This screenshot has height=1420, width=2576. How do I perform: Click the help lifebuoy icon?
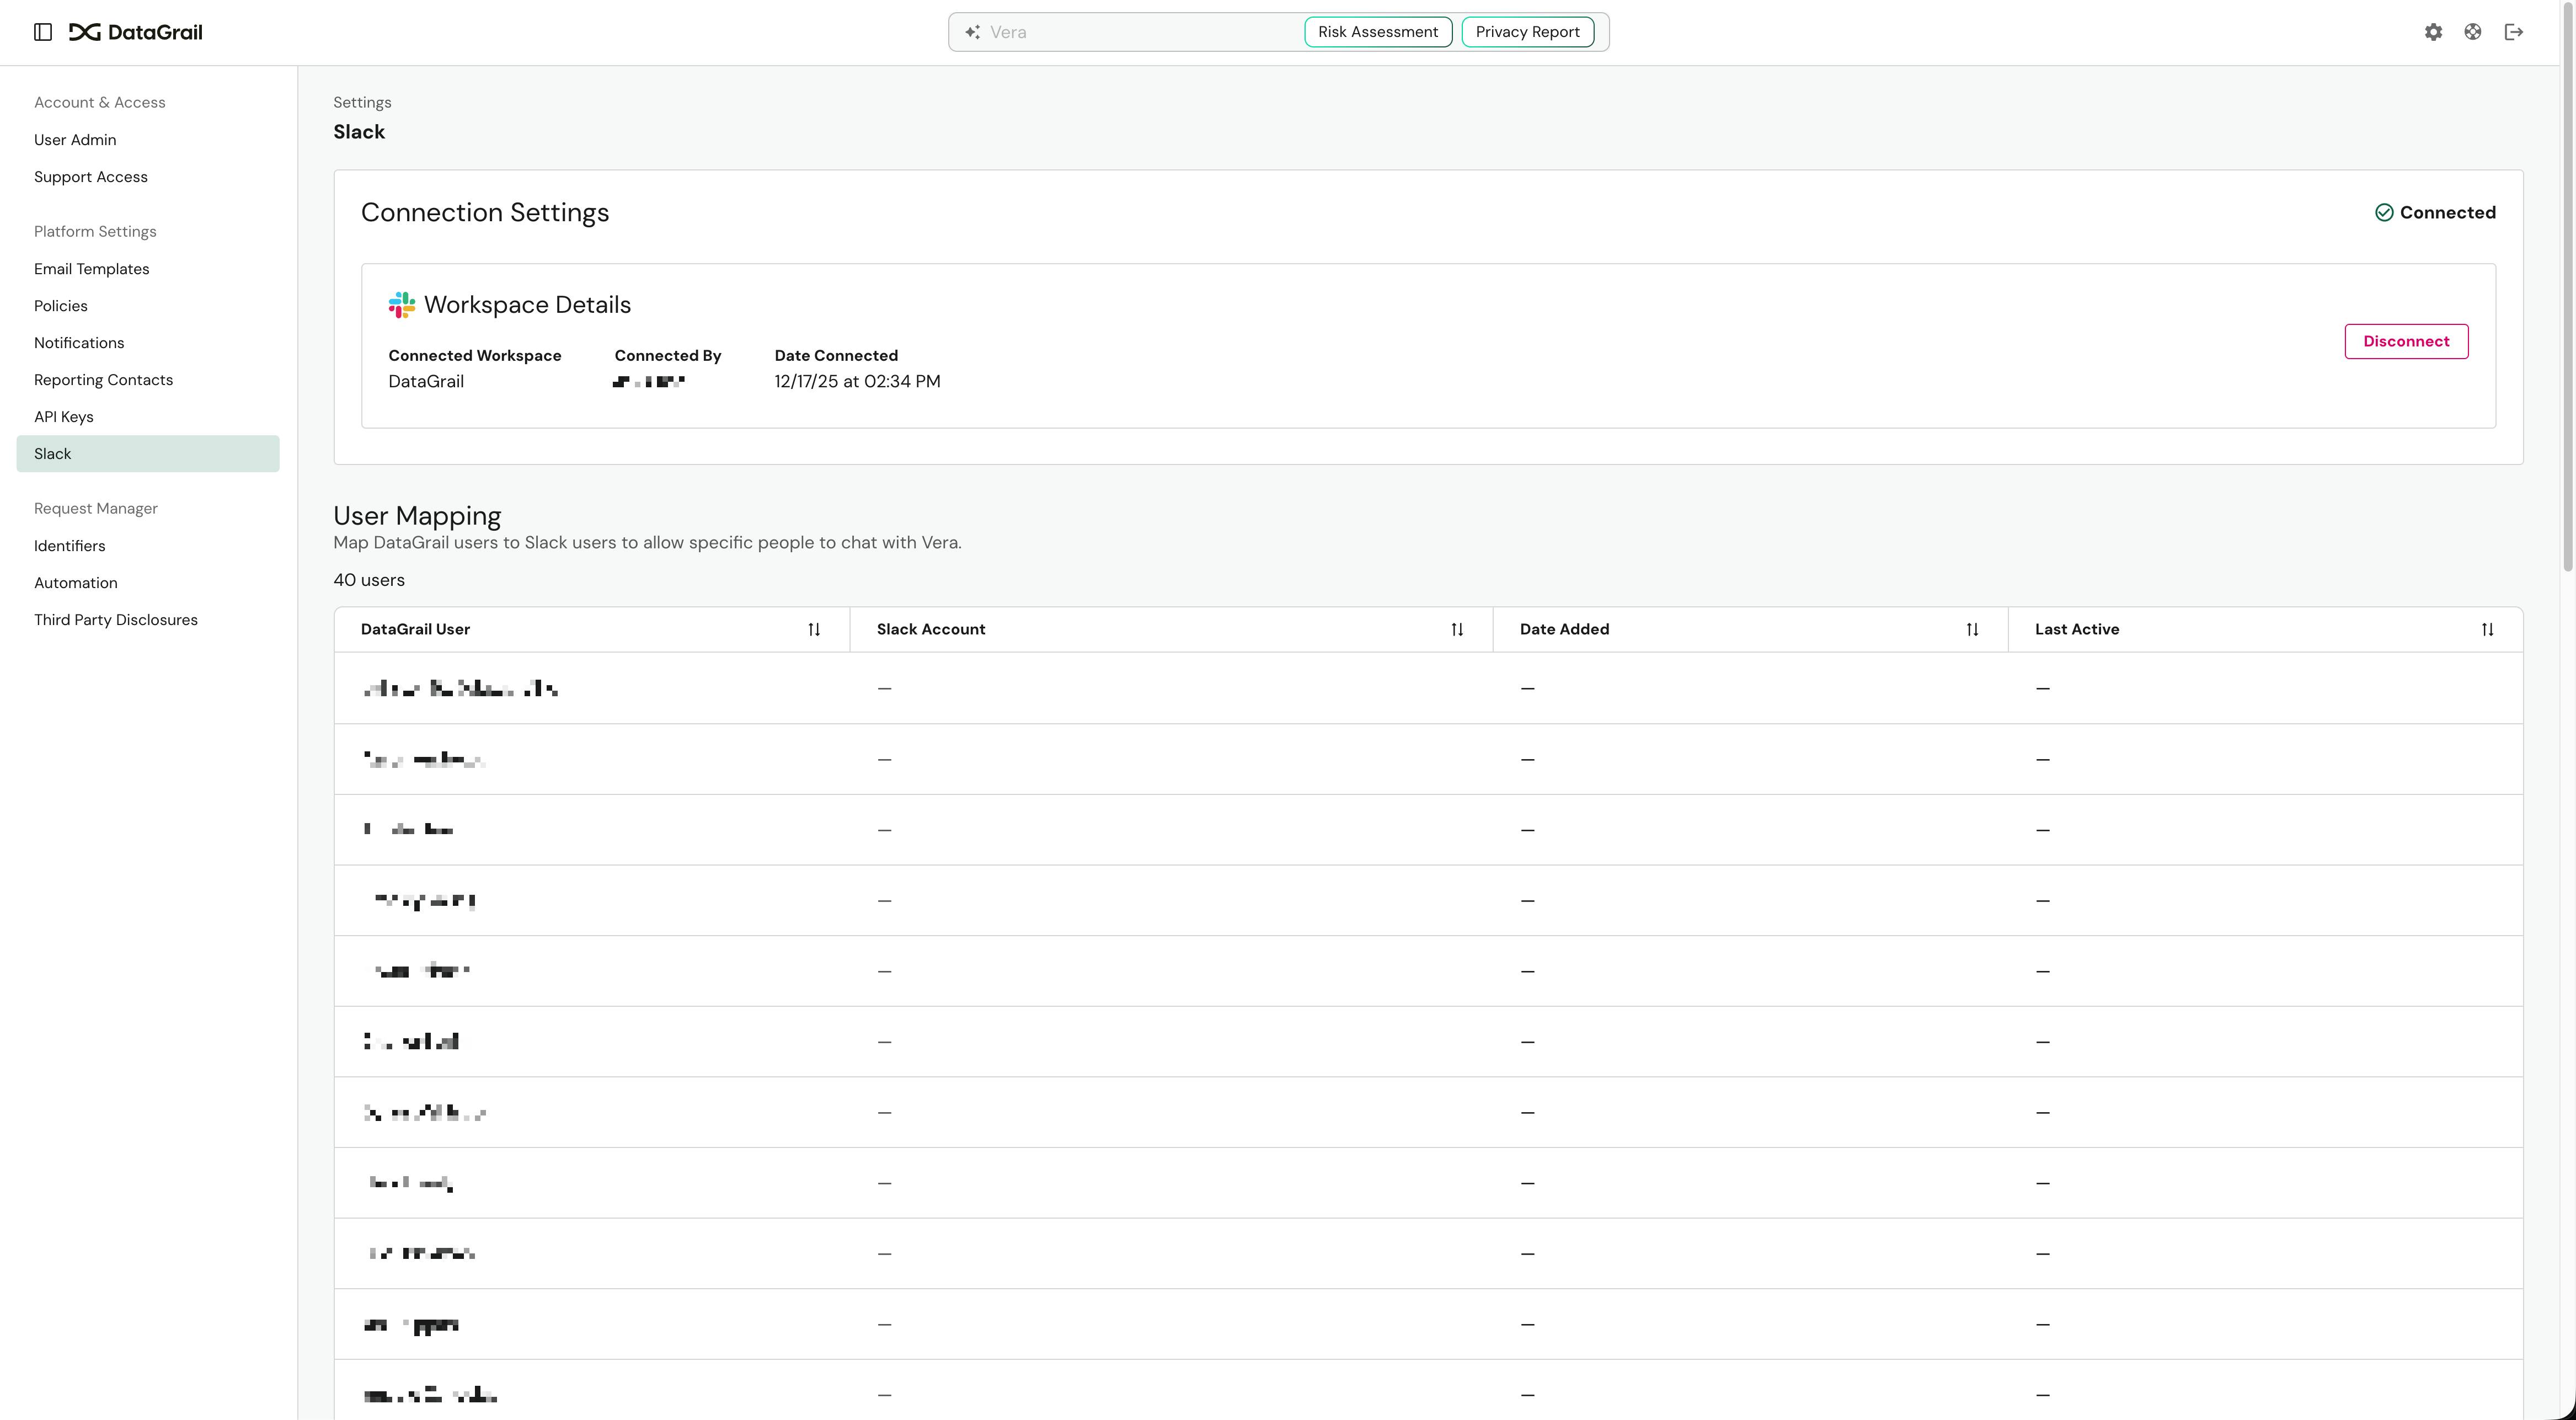click(2473, 32)
